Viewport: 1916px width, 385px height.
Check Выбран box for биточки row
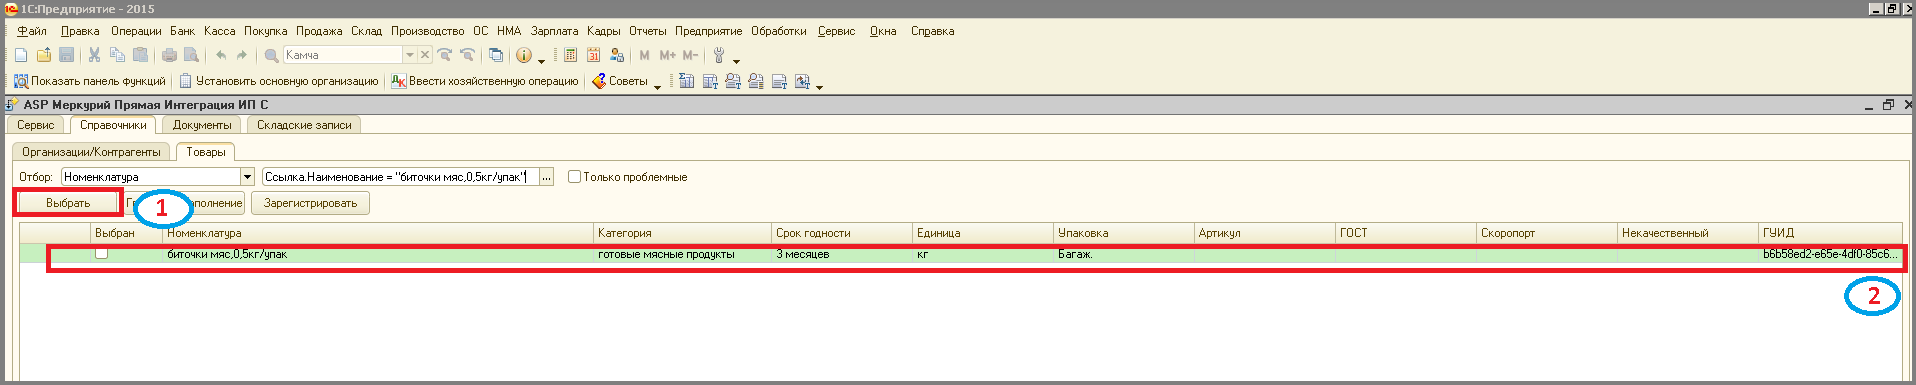(101, 254)
